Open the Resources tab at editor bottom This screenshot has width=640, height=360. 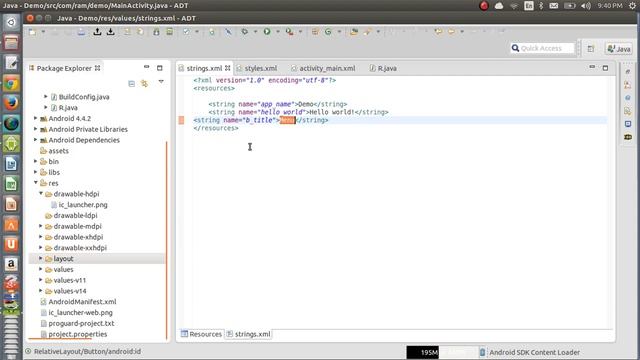pyautogui.click(x=202, y=334)
